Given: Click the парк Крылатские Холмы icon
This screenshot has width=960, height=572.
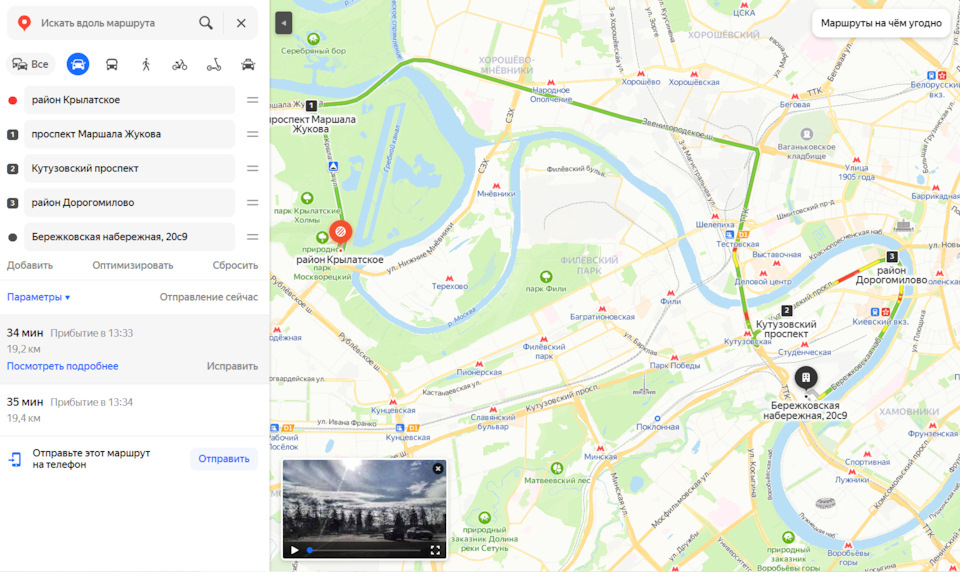Looking at the screenshot, I should point(307,198).
